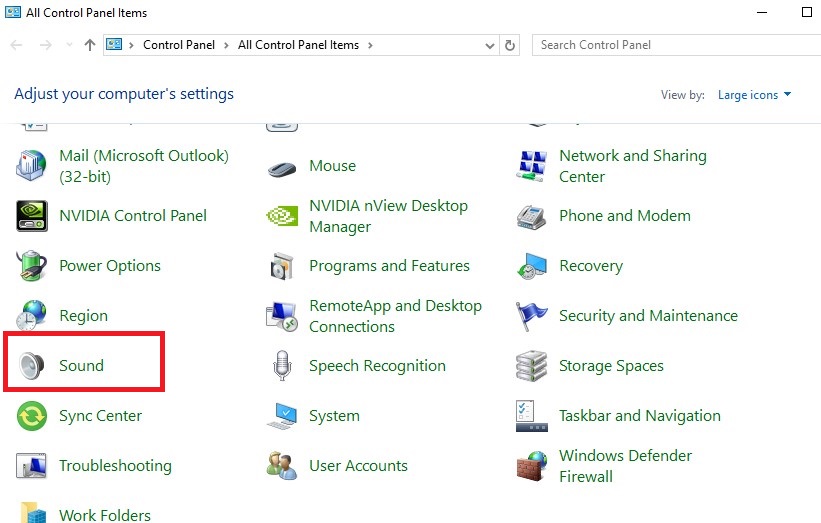Select the 'All Control Panel Items' breadcrumb
Screen dimensions: 821x523
point(298,45)
